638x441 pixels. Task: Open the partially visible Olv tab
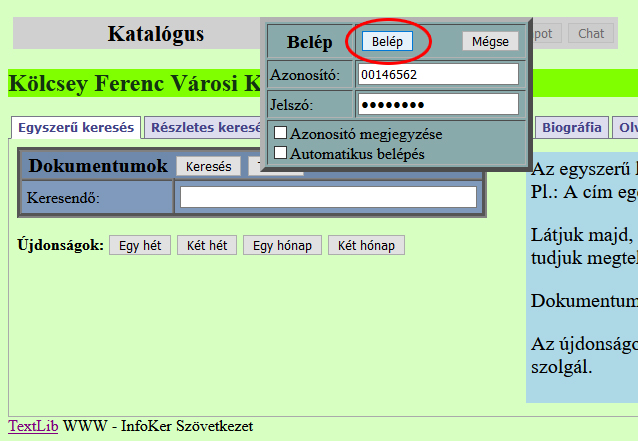pos(627,127)
